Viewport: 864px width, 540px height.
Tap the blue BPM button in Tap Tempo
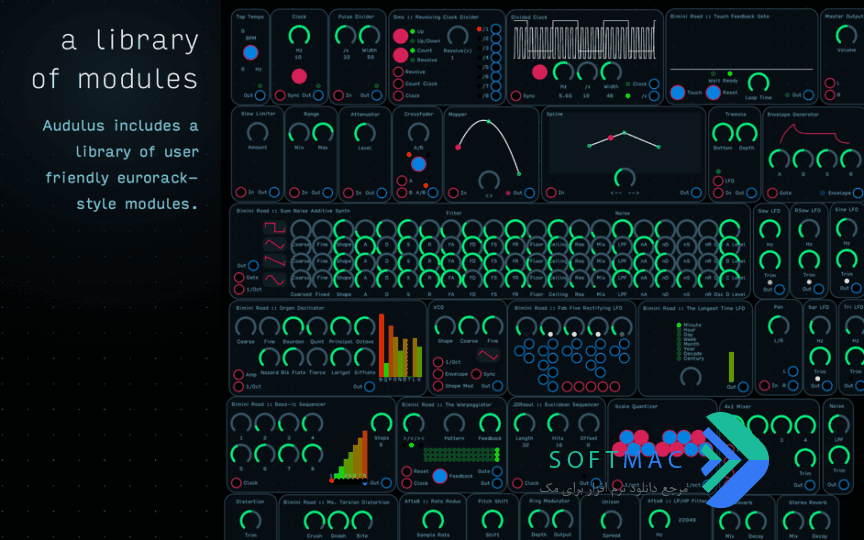click(250, 53)
